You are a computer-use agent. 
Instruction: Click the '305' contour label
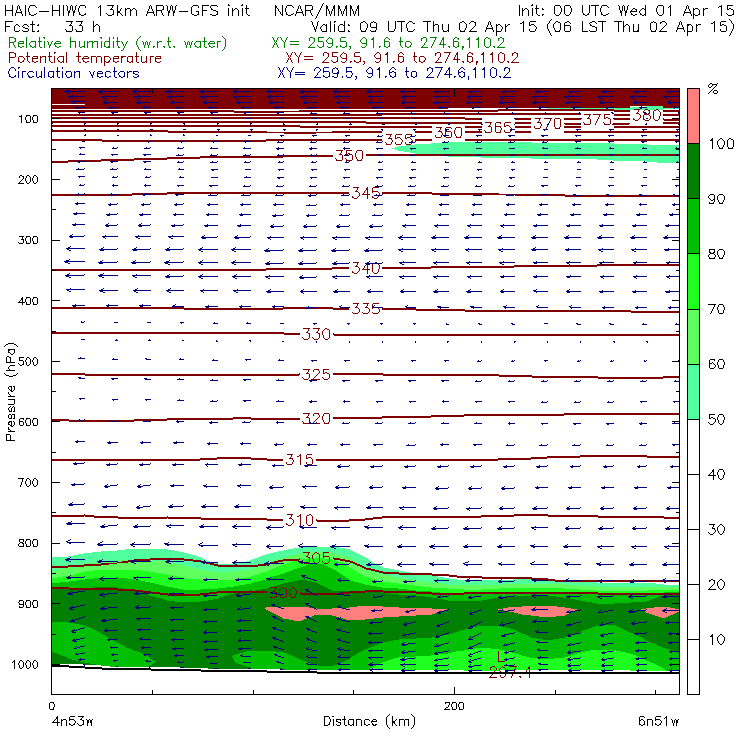(x=317, y=558)
